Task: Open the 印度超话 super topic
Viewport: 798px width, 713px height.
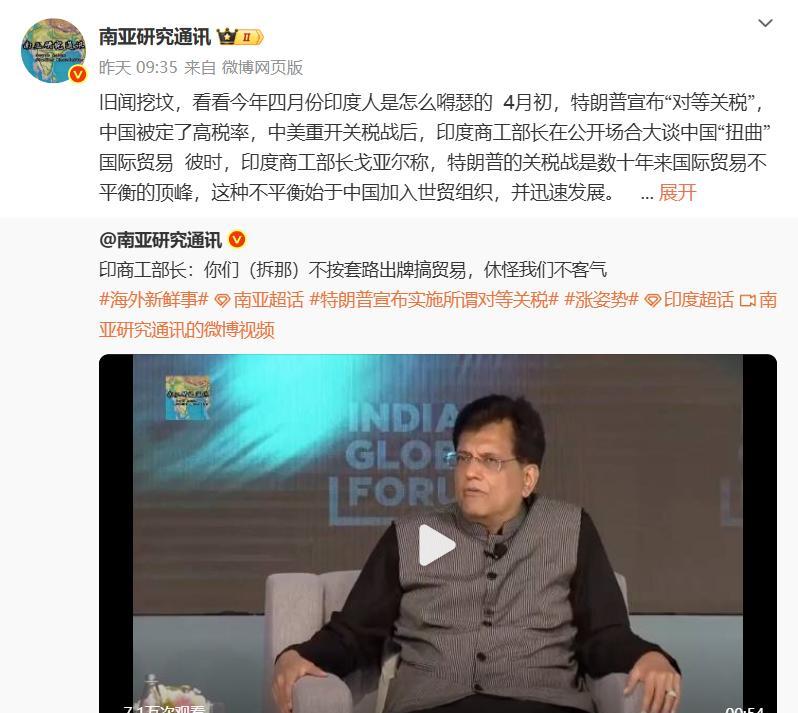Action: 690,300
